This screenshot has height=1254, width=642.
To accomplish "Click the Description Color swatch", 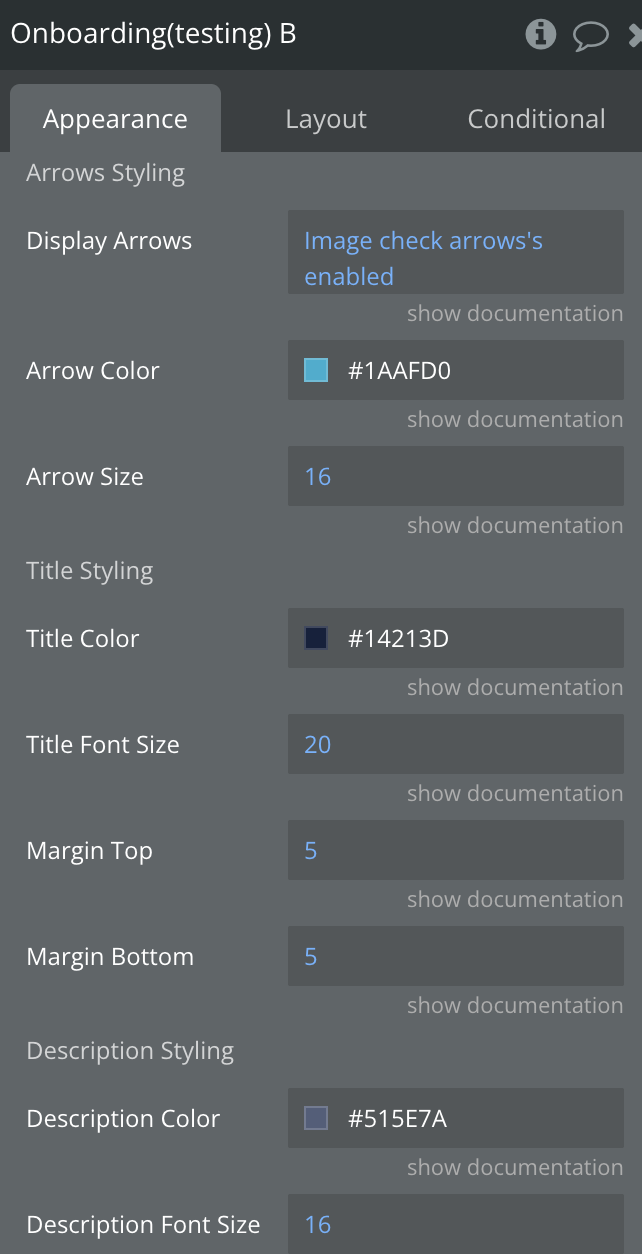I will pyautogui.click(x=316, y=1119).
